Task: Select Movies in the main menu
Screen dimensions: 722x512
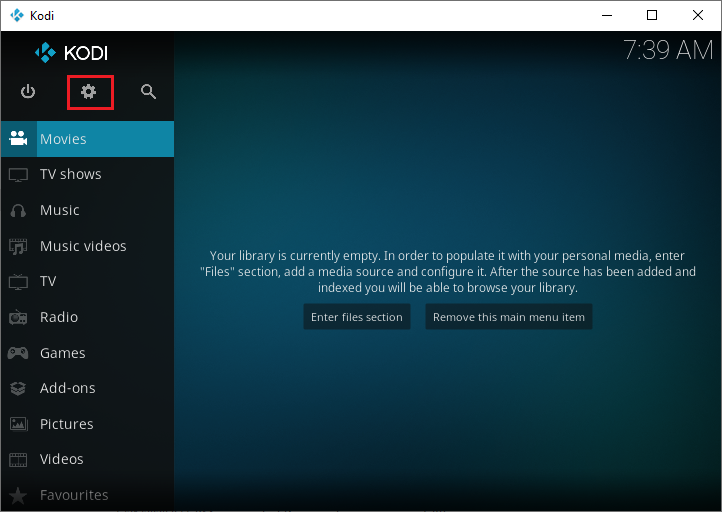Action: coord(87,139)
